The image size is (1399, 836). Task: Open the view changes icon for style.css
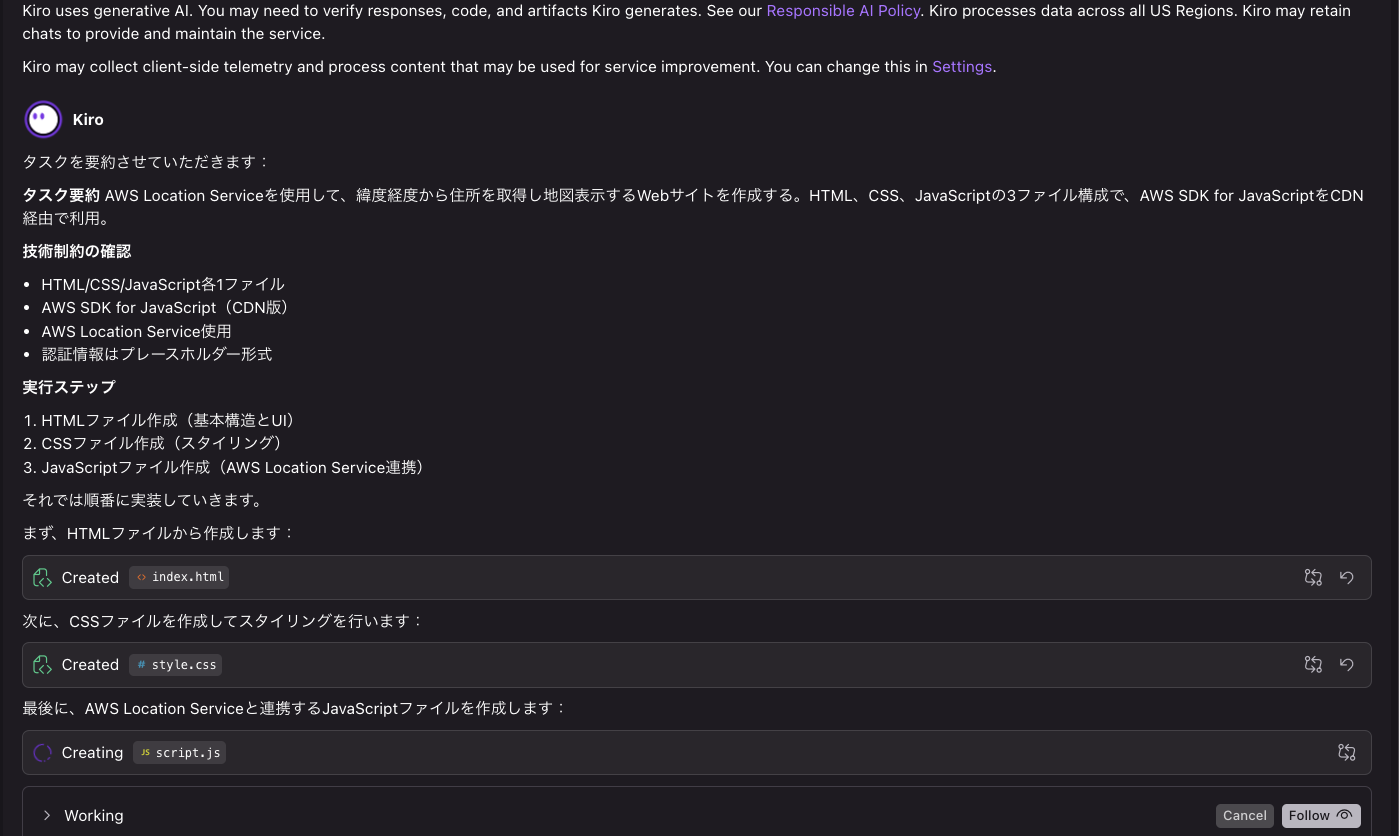(x=1313, y=664)
